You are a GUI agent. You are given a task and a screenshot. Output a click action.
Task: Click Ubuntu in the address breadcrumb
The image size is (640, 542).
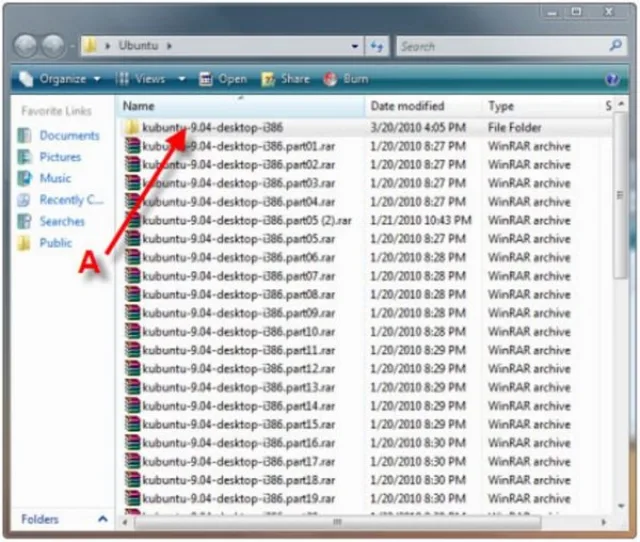138,46
